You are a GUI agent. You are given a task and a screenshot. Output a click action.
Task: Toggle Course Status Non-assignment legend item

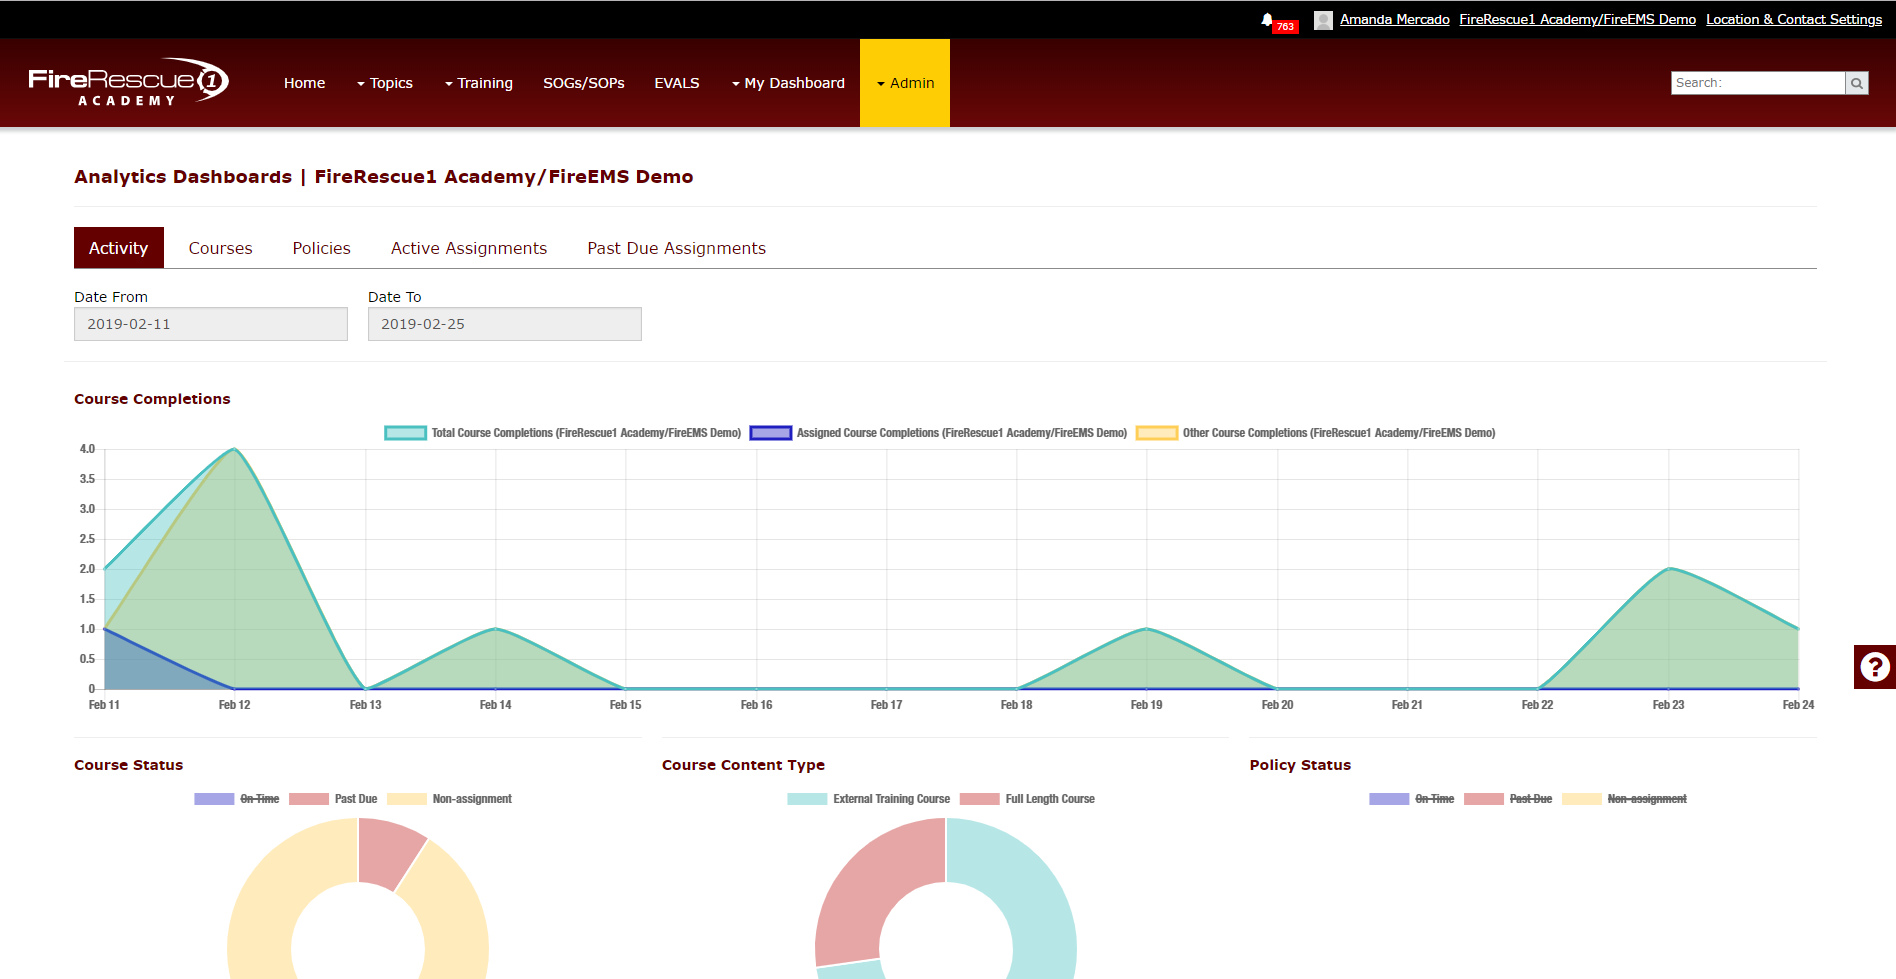tap(449, 799)
